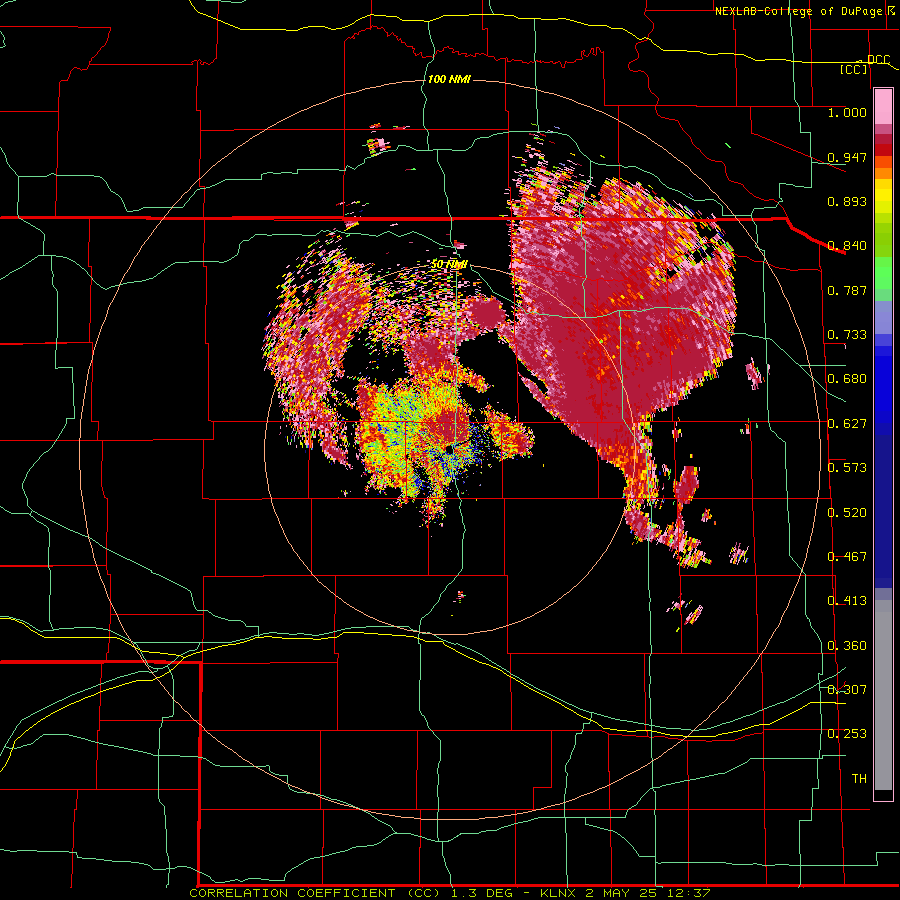Click the 0.947 scale value
This screenshot has width=900, height=900.
[x=847, y=157]
